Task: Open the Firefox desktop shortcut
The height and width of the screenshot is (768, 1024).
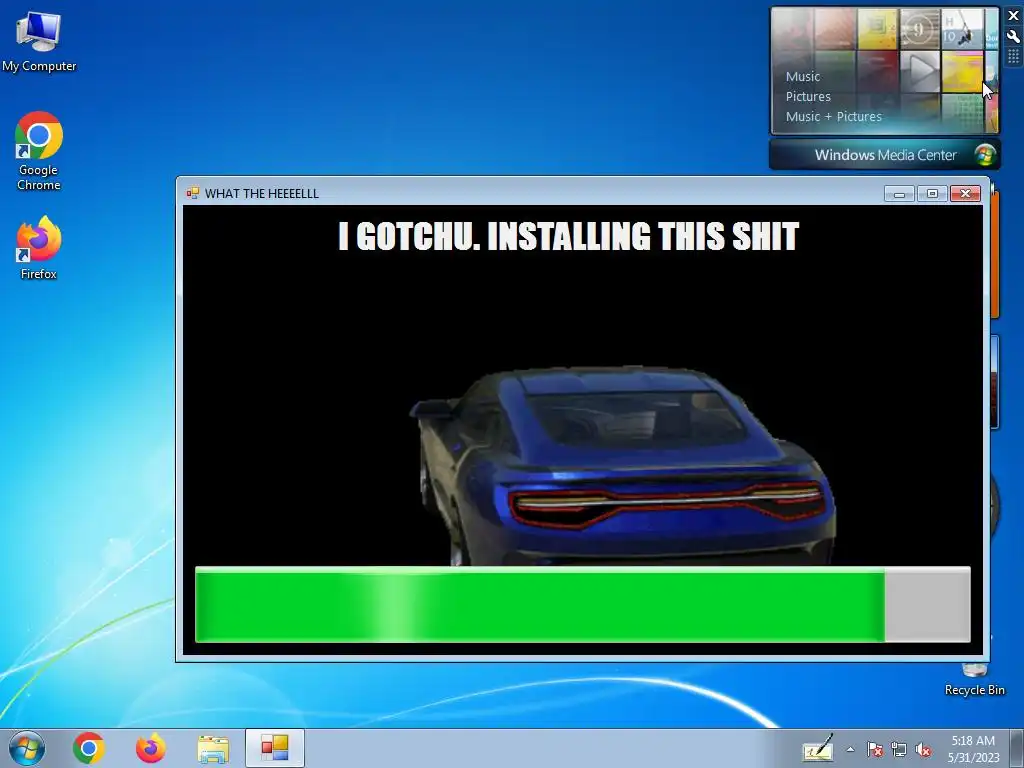Action: click(x=39, y=248)
